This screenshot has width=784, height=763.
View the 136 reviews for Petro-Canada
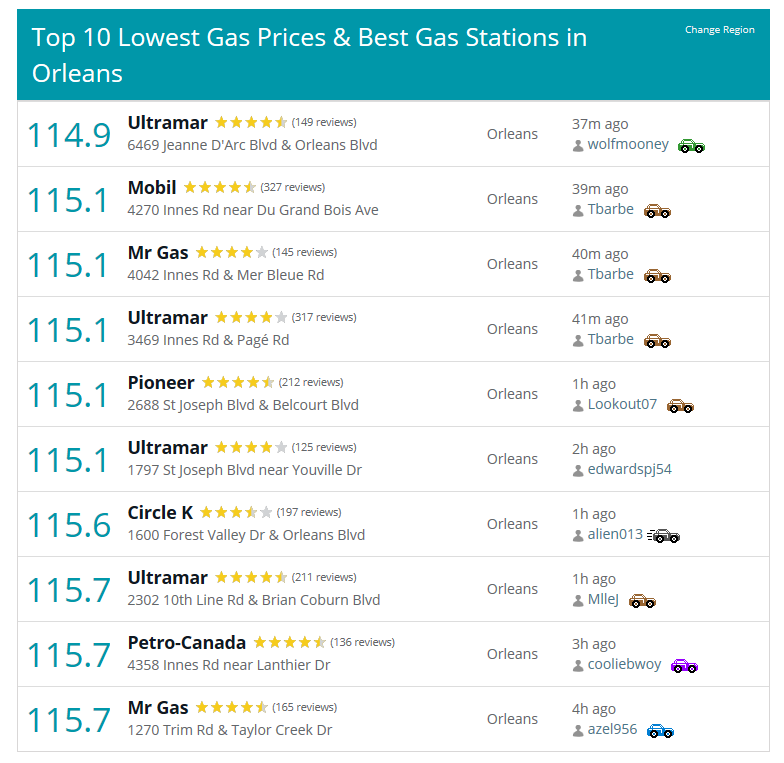coord(362,642)
